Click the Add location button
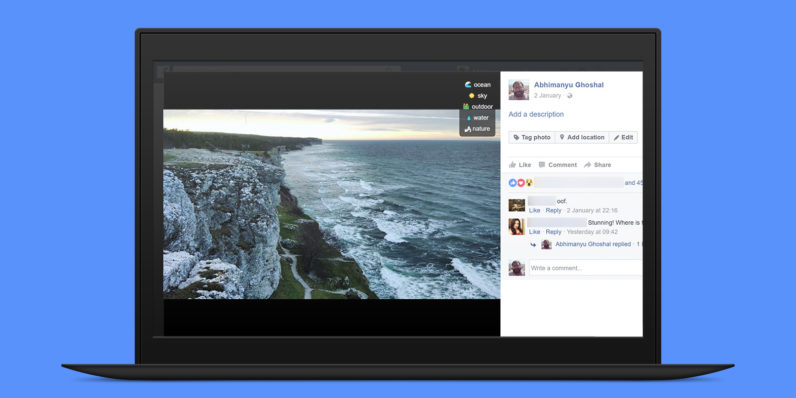The image size is (796, 398). click(582, 138)
